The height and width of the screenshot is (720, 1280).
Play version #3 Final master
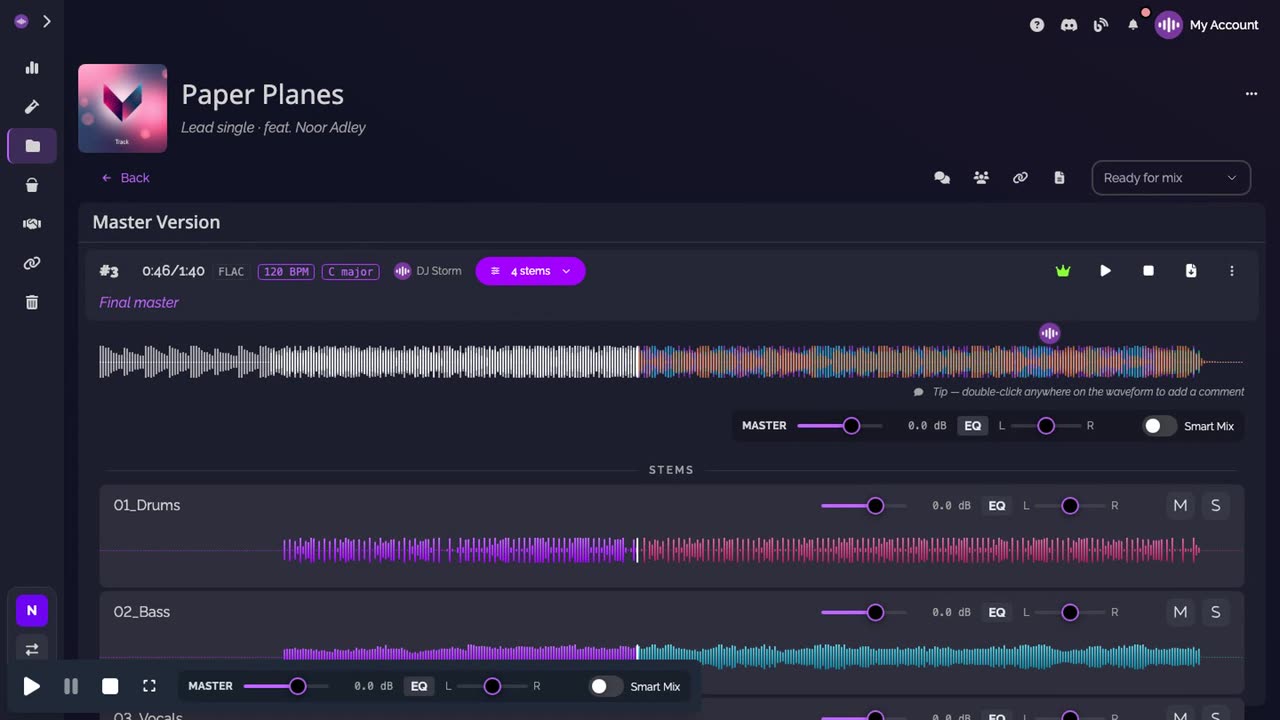coord(1105,271)
